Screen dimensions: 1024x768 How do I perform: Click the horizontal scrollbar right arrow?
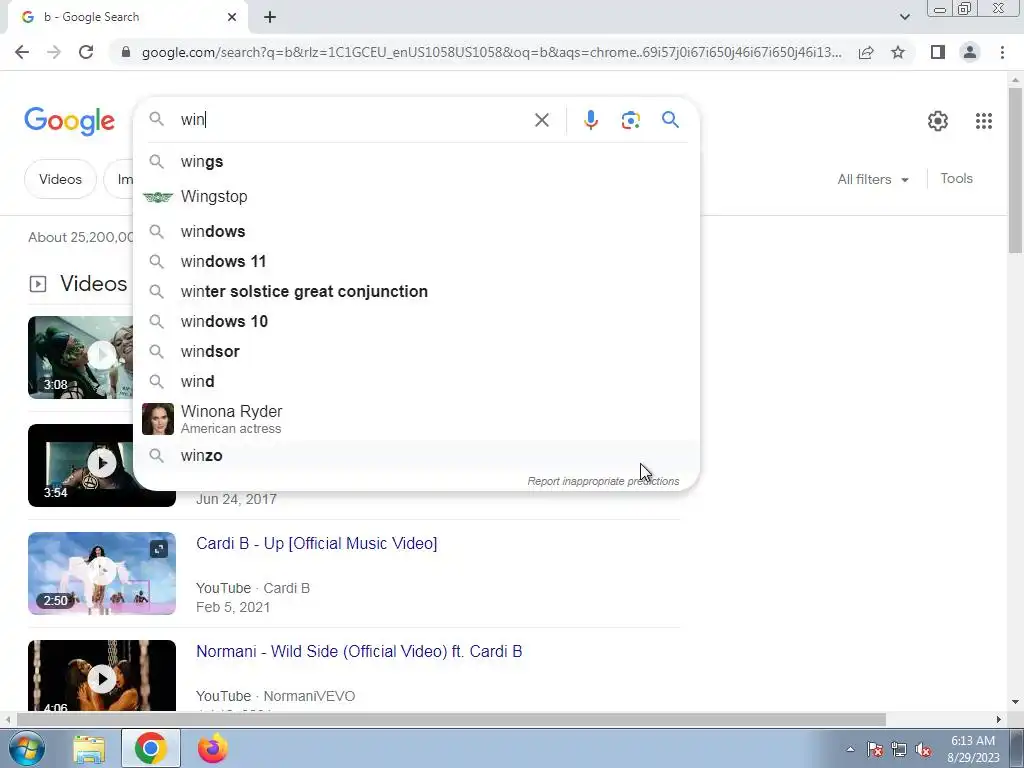[999, 719]
